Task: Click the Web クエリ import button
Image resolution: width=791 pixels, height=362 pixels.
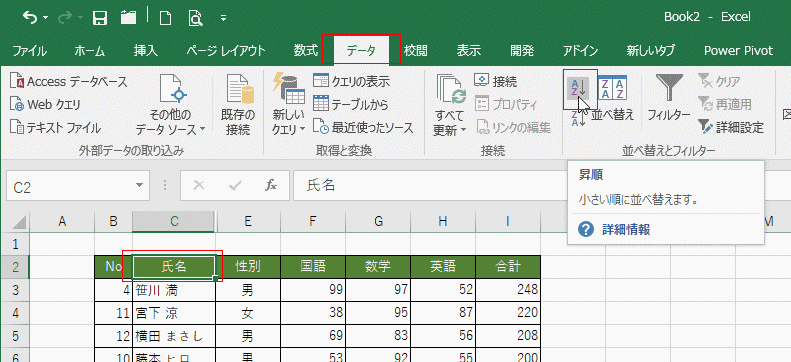Action: pos(45,105)
